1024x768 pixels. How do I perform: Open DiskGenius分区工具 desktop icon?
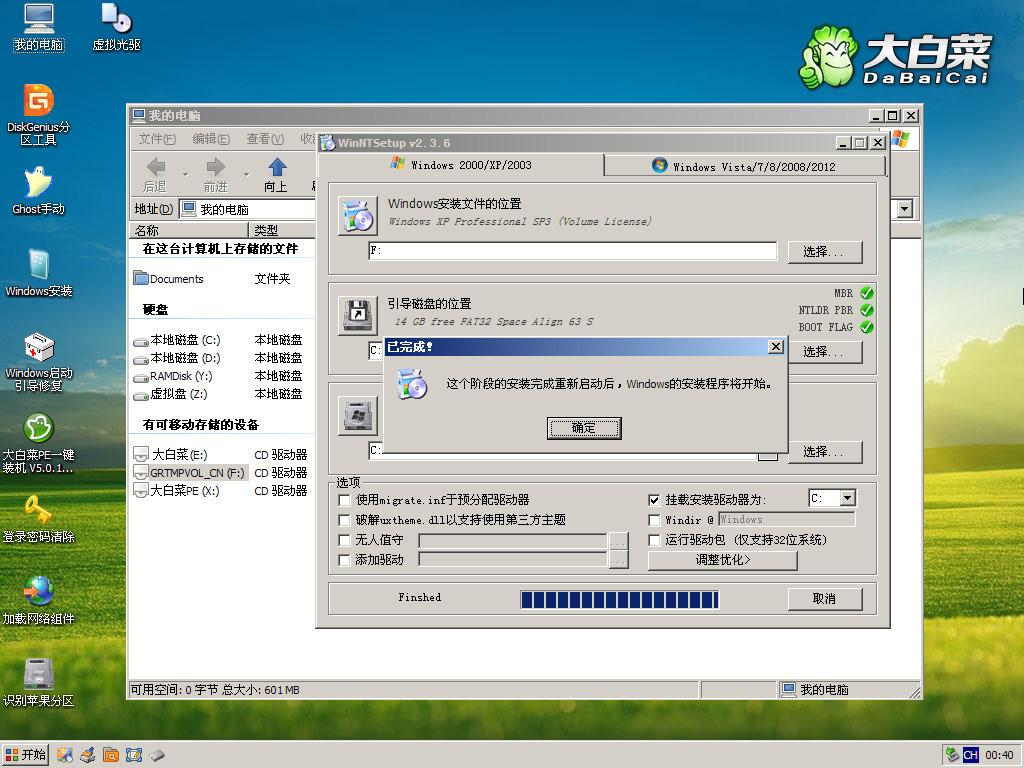tap(38, 102)
